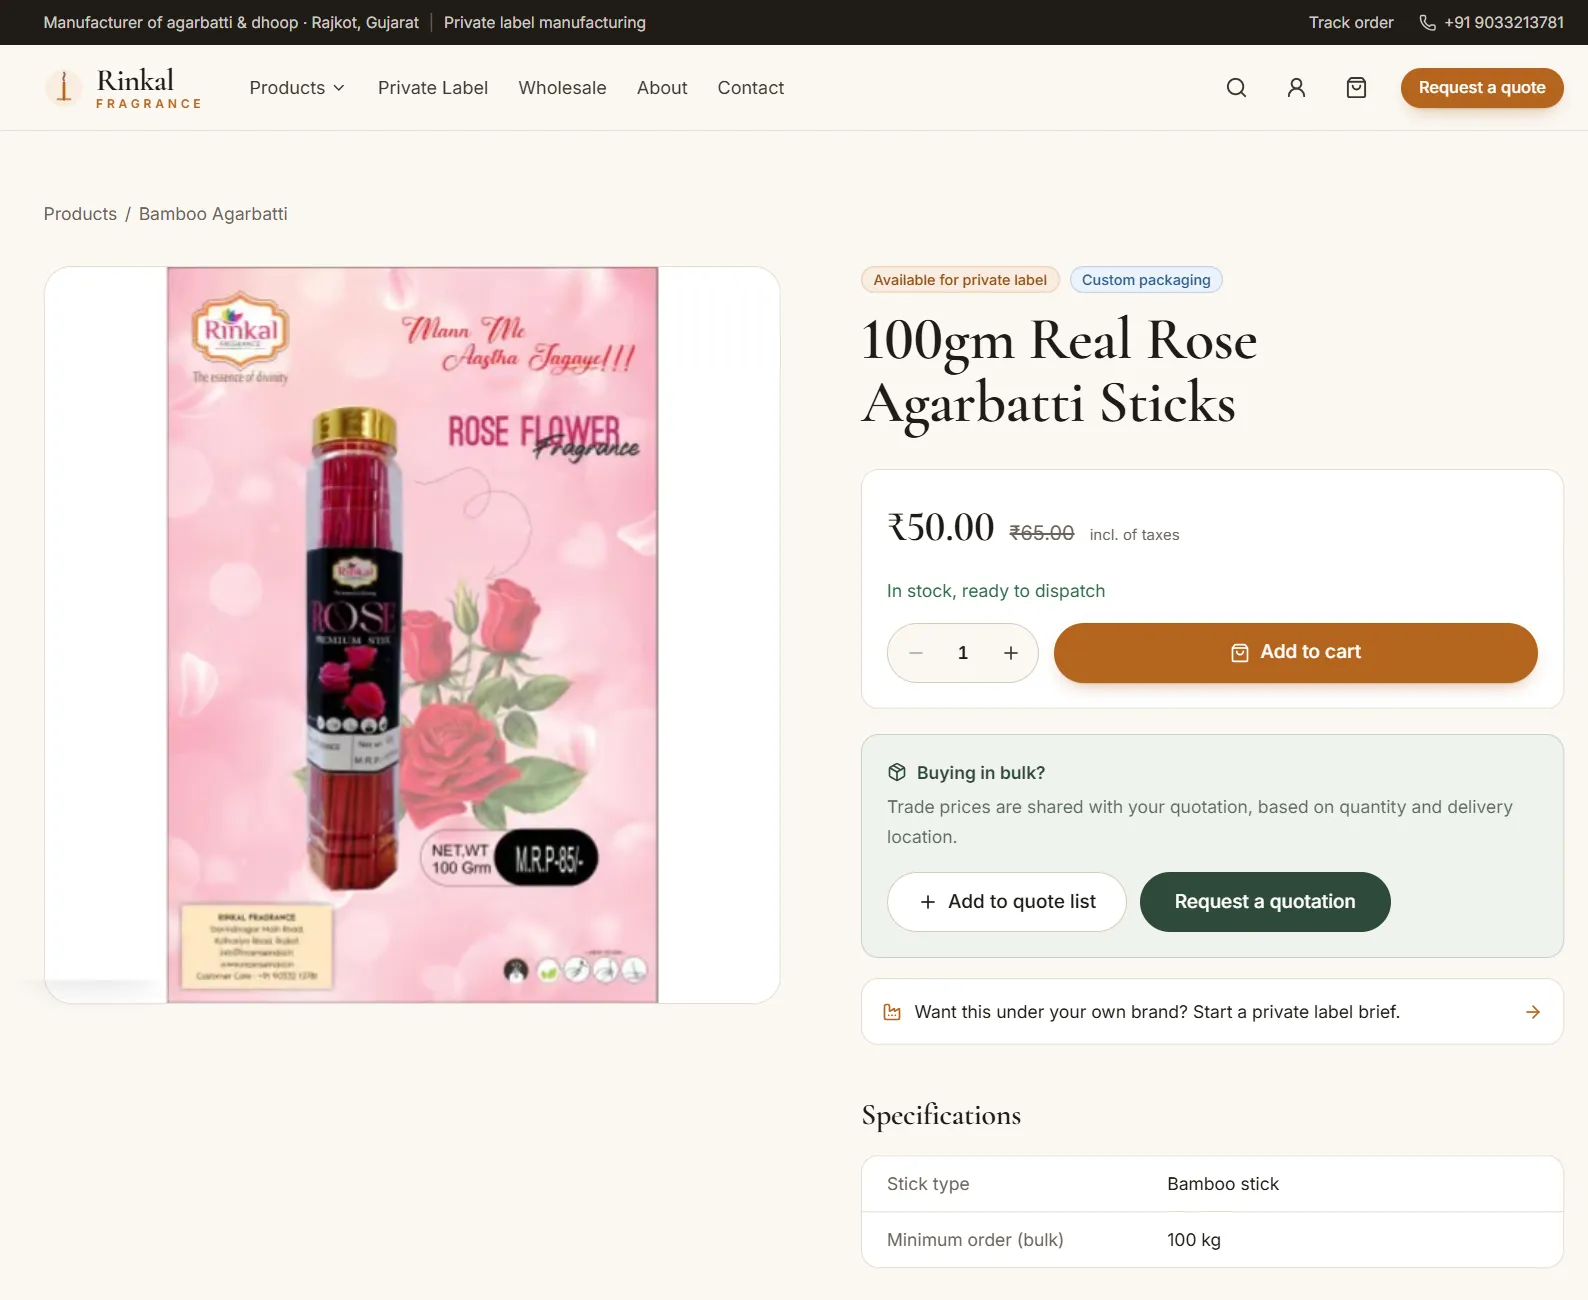Click Add to quote list
This screenshot has width=1588, height=1300.
1007,902
